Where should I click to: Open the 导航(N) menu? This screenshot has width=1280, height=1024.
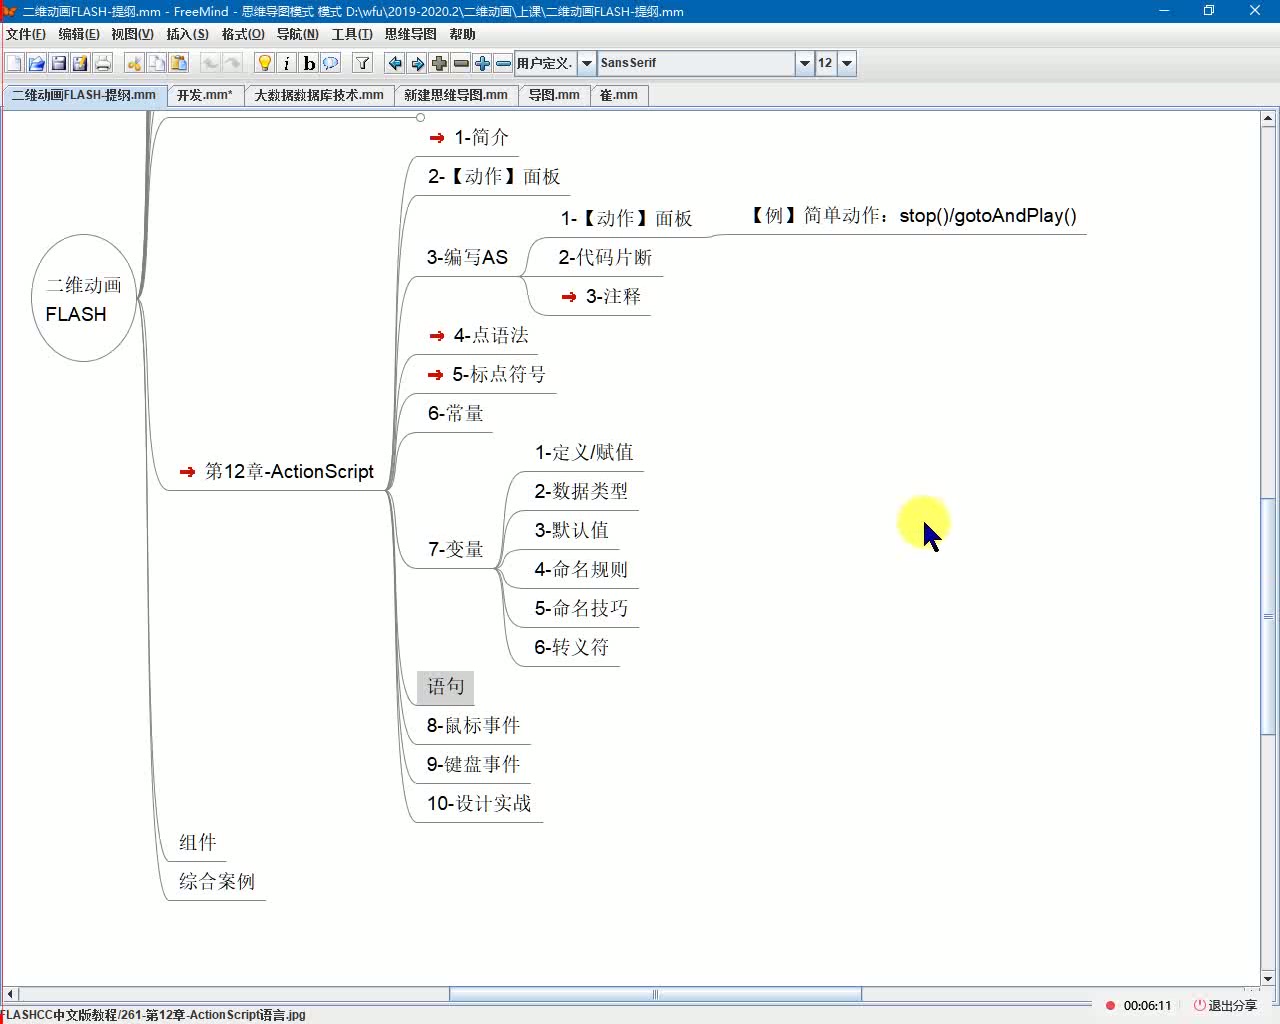click(x=297, y=34)
